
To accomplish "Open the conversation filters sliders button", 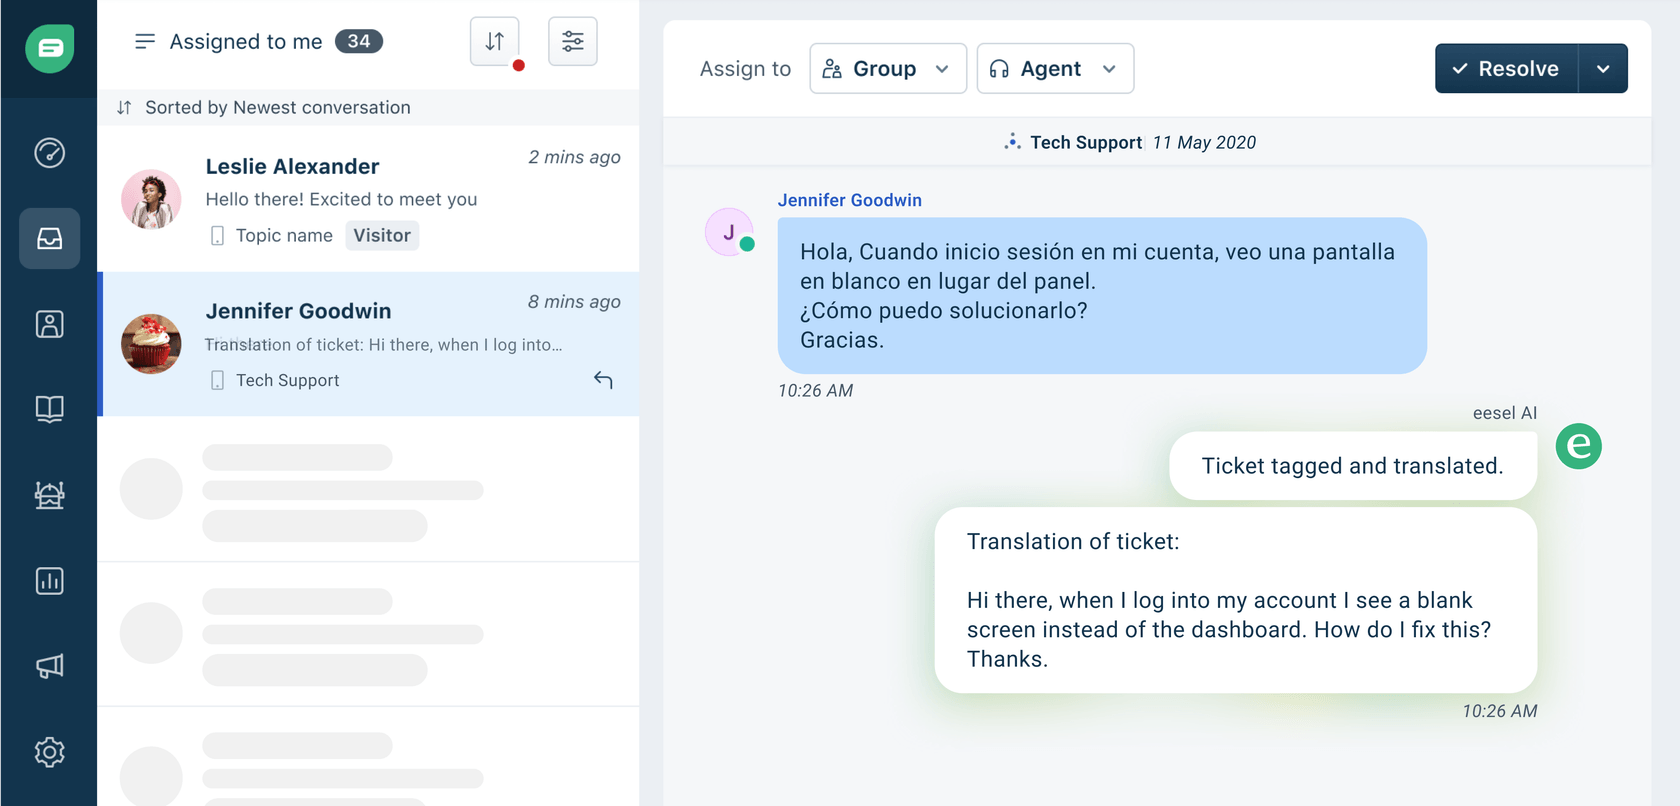I will tap(573, 42).
